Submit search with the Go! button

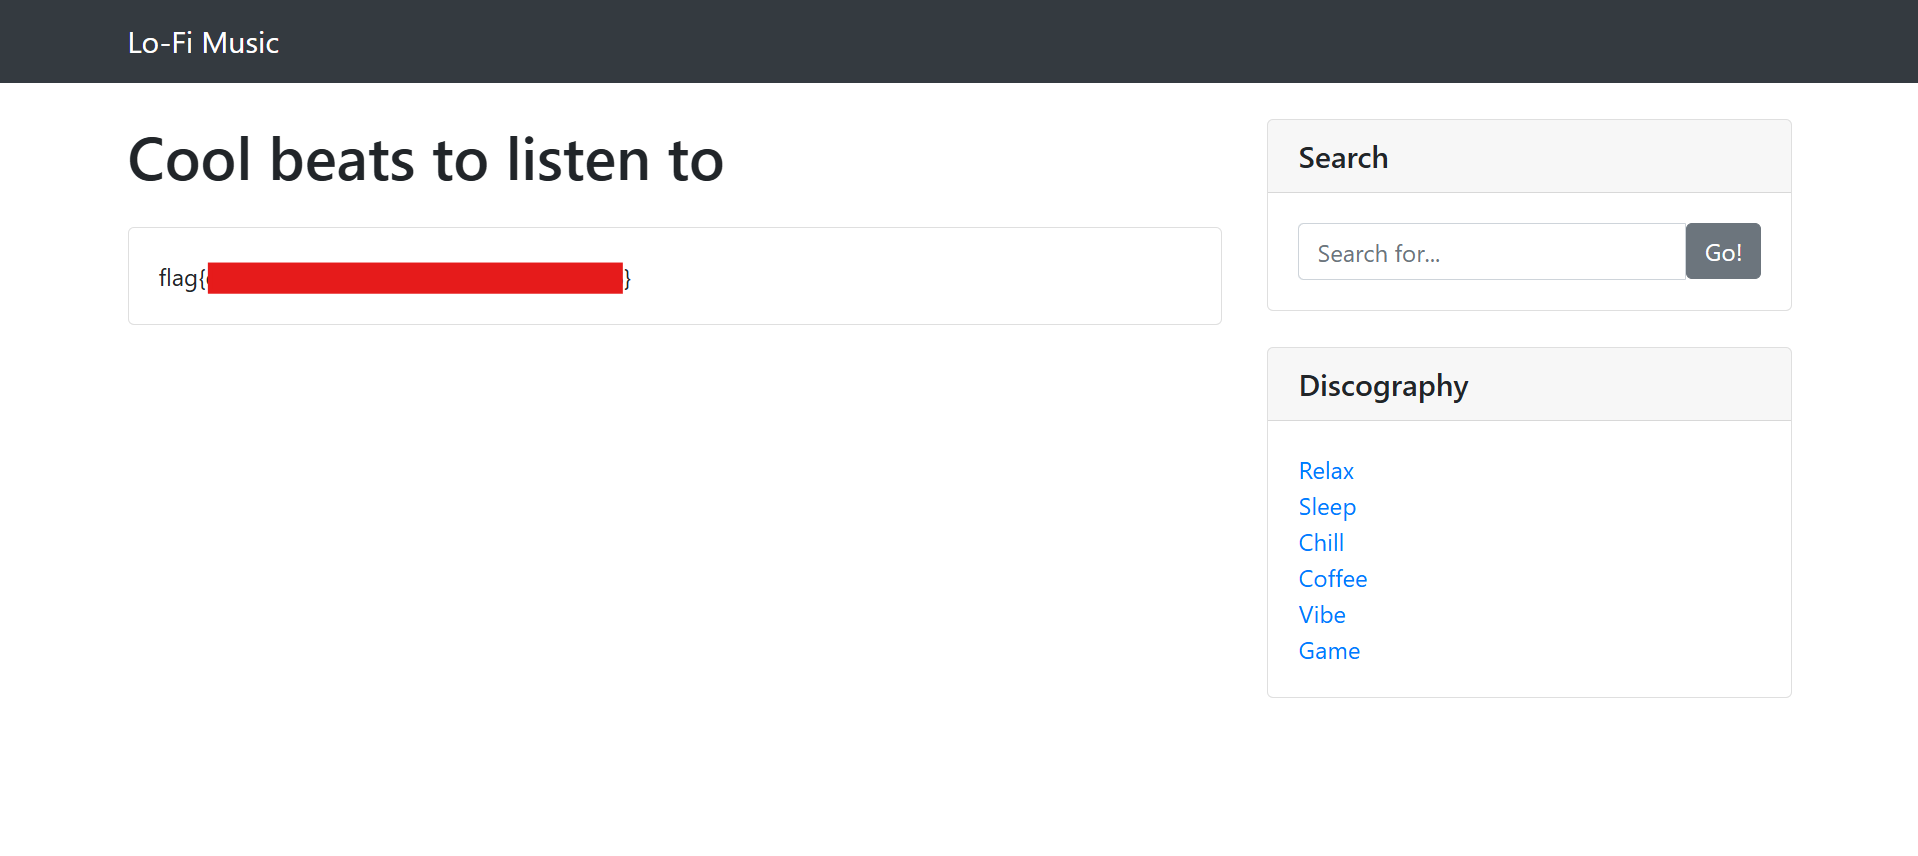pos(1723,252)
